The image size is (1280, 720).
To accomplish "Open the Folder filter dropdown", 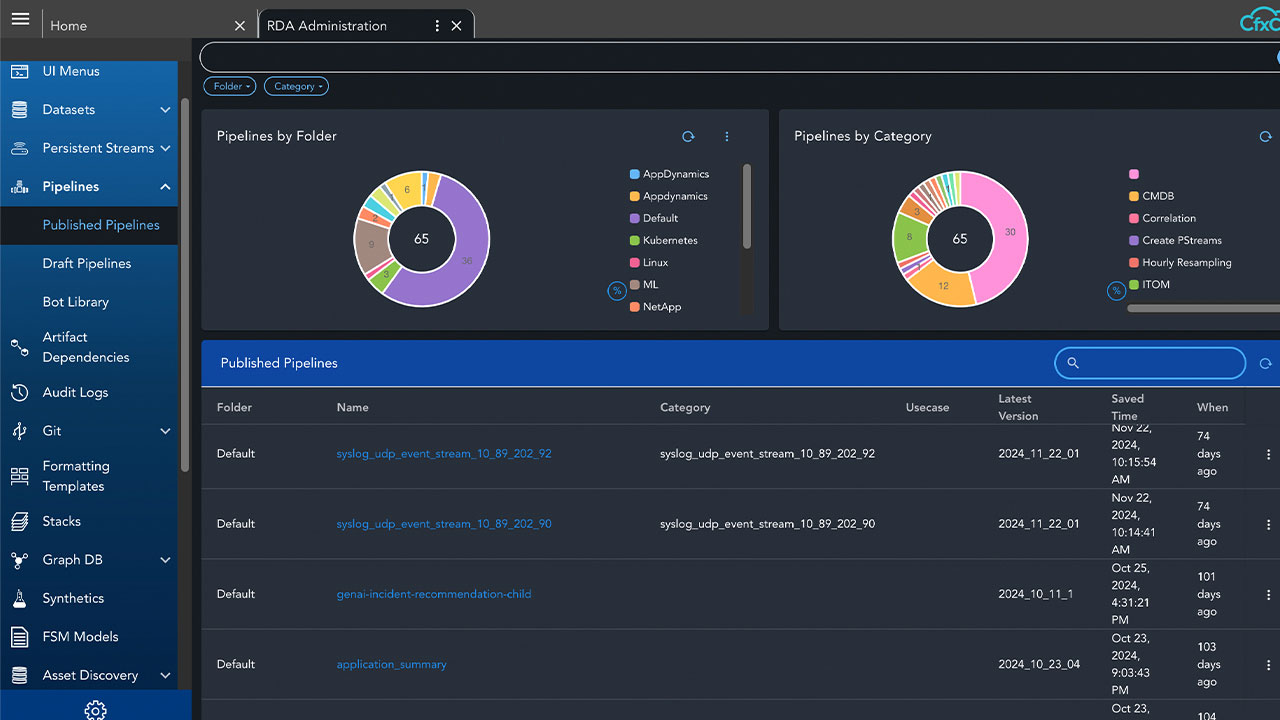I will [230, 87].
